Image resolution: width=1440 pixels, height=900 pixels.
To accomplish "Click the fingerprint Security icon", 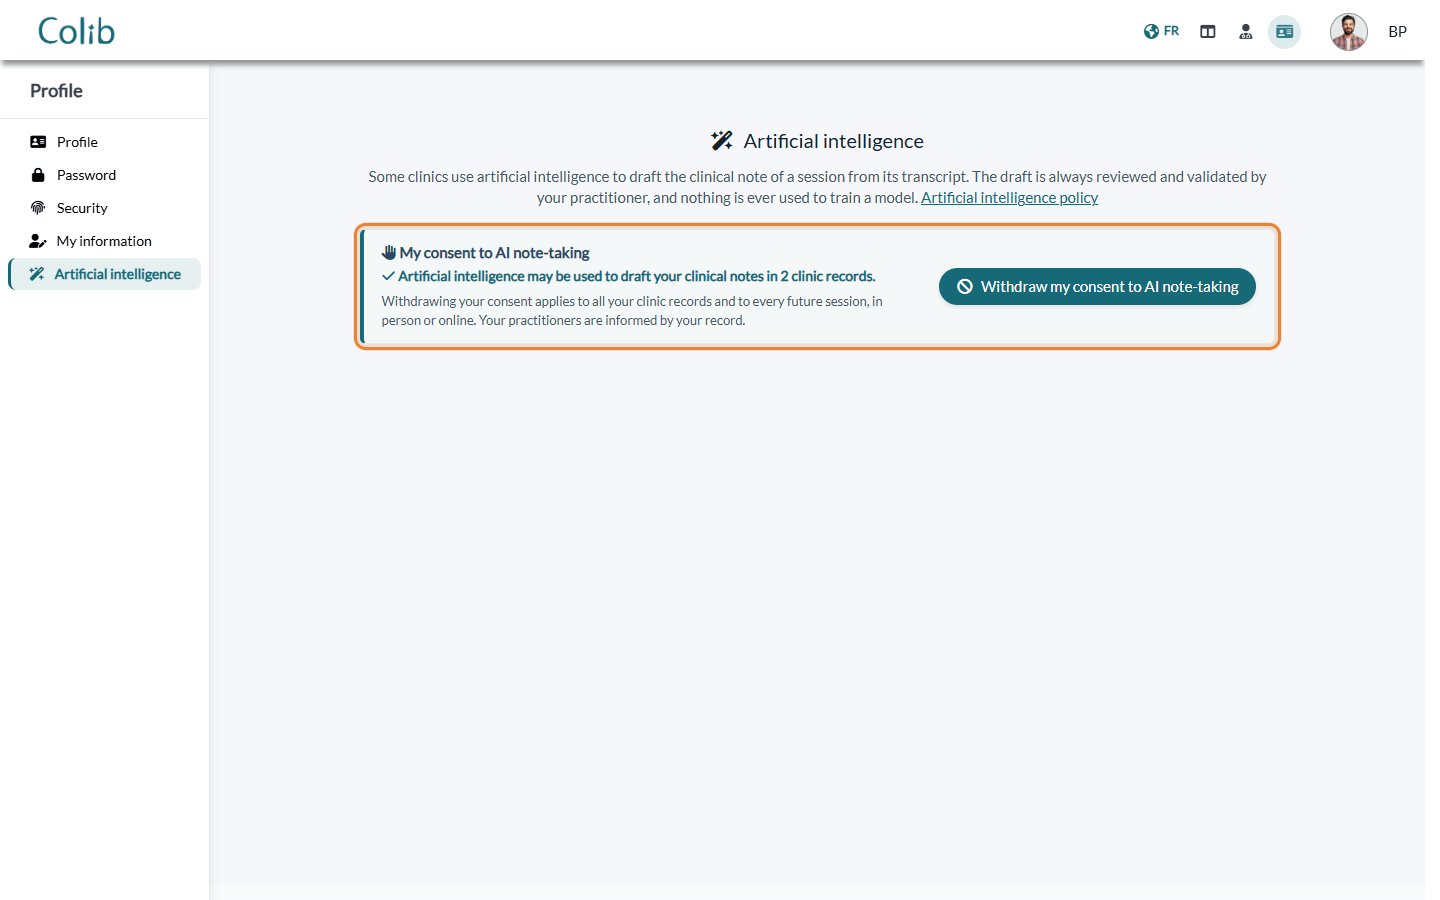I will (x=38, y=208).
